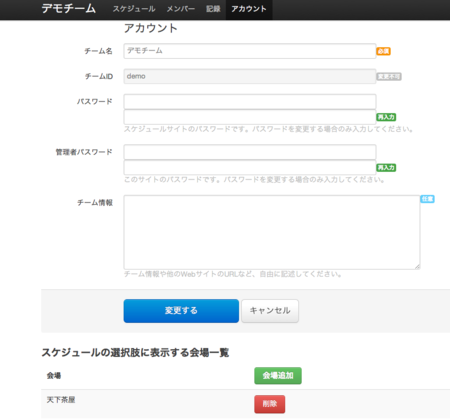Click the デモチーム brand link

point(69,8)
